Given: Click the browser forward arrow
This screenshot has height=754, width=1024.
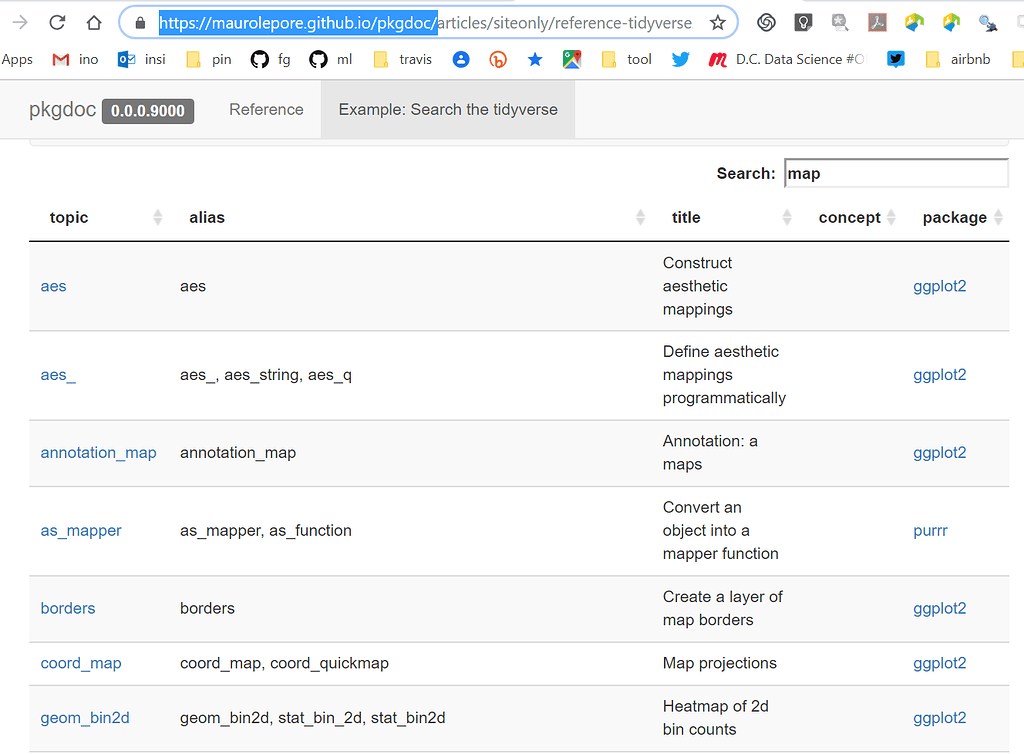Looking at the screenshot, I should click(20, 23).
